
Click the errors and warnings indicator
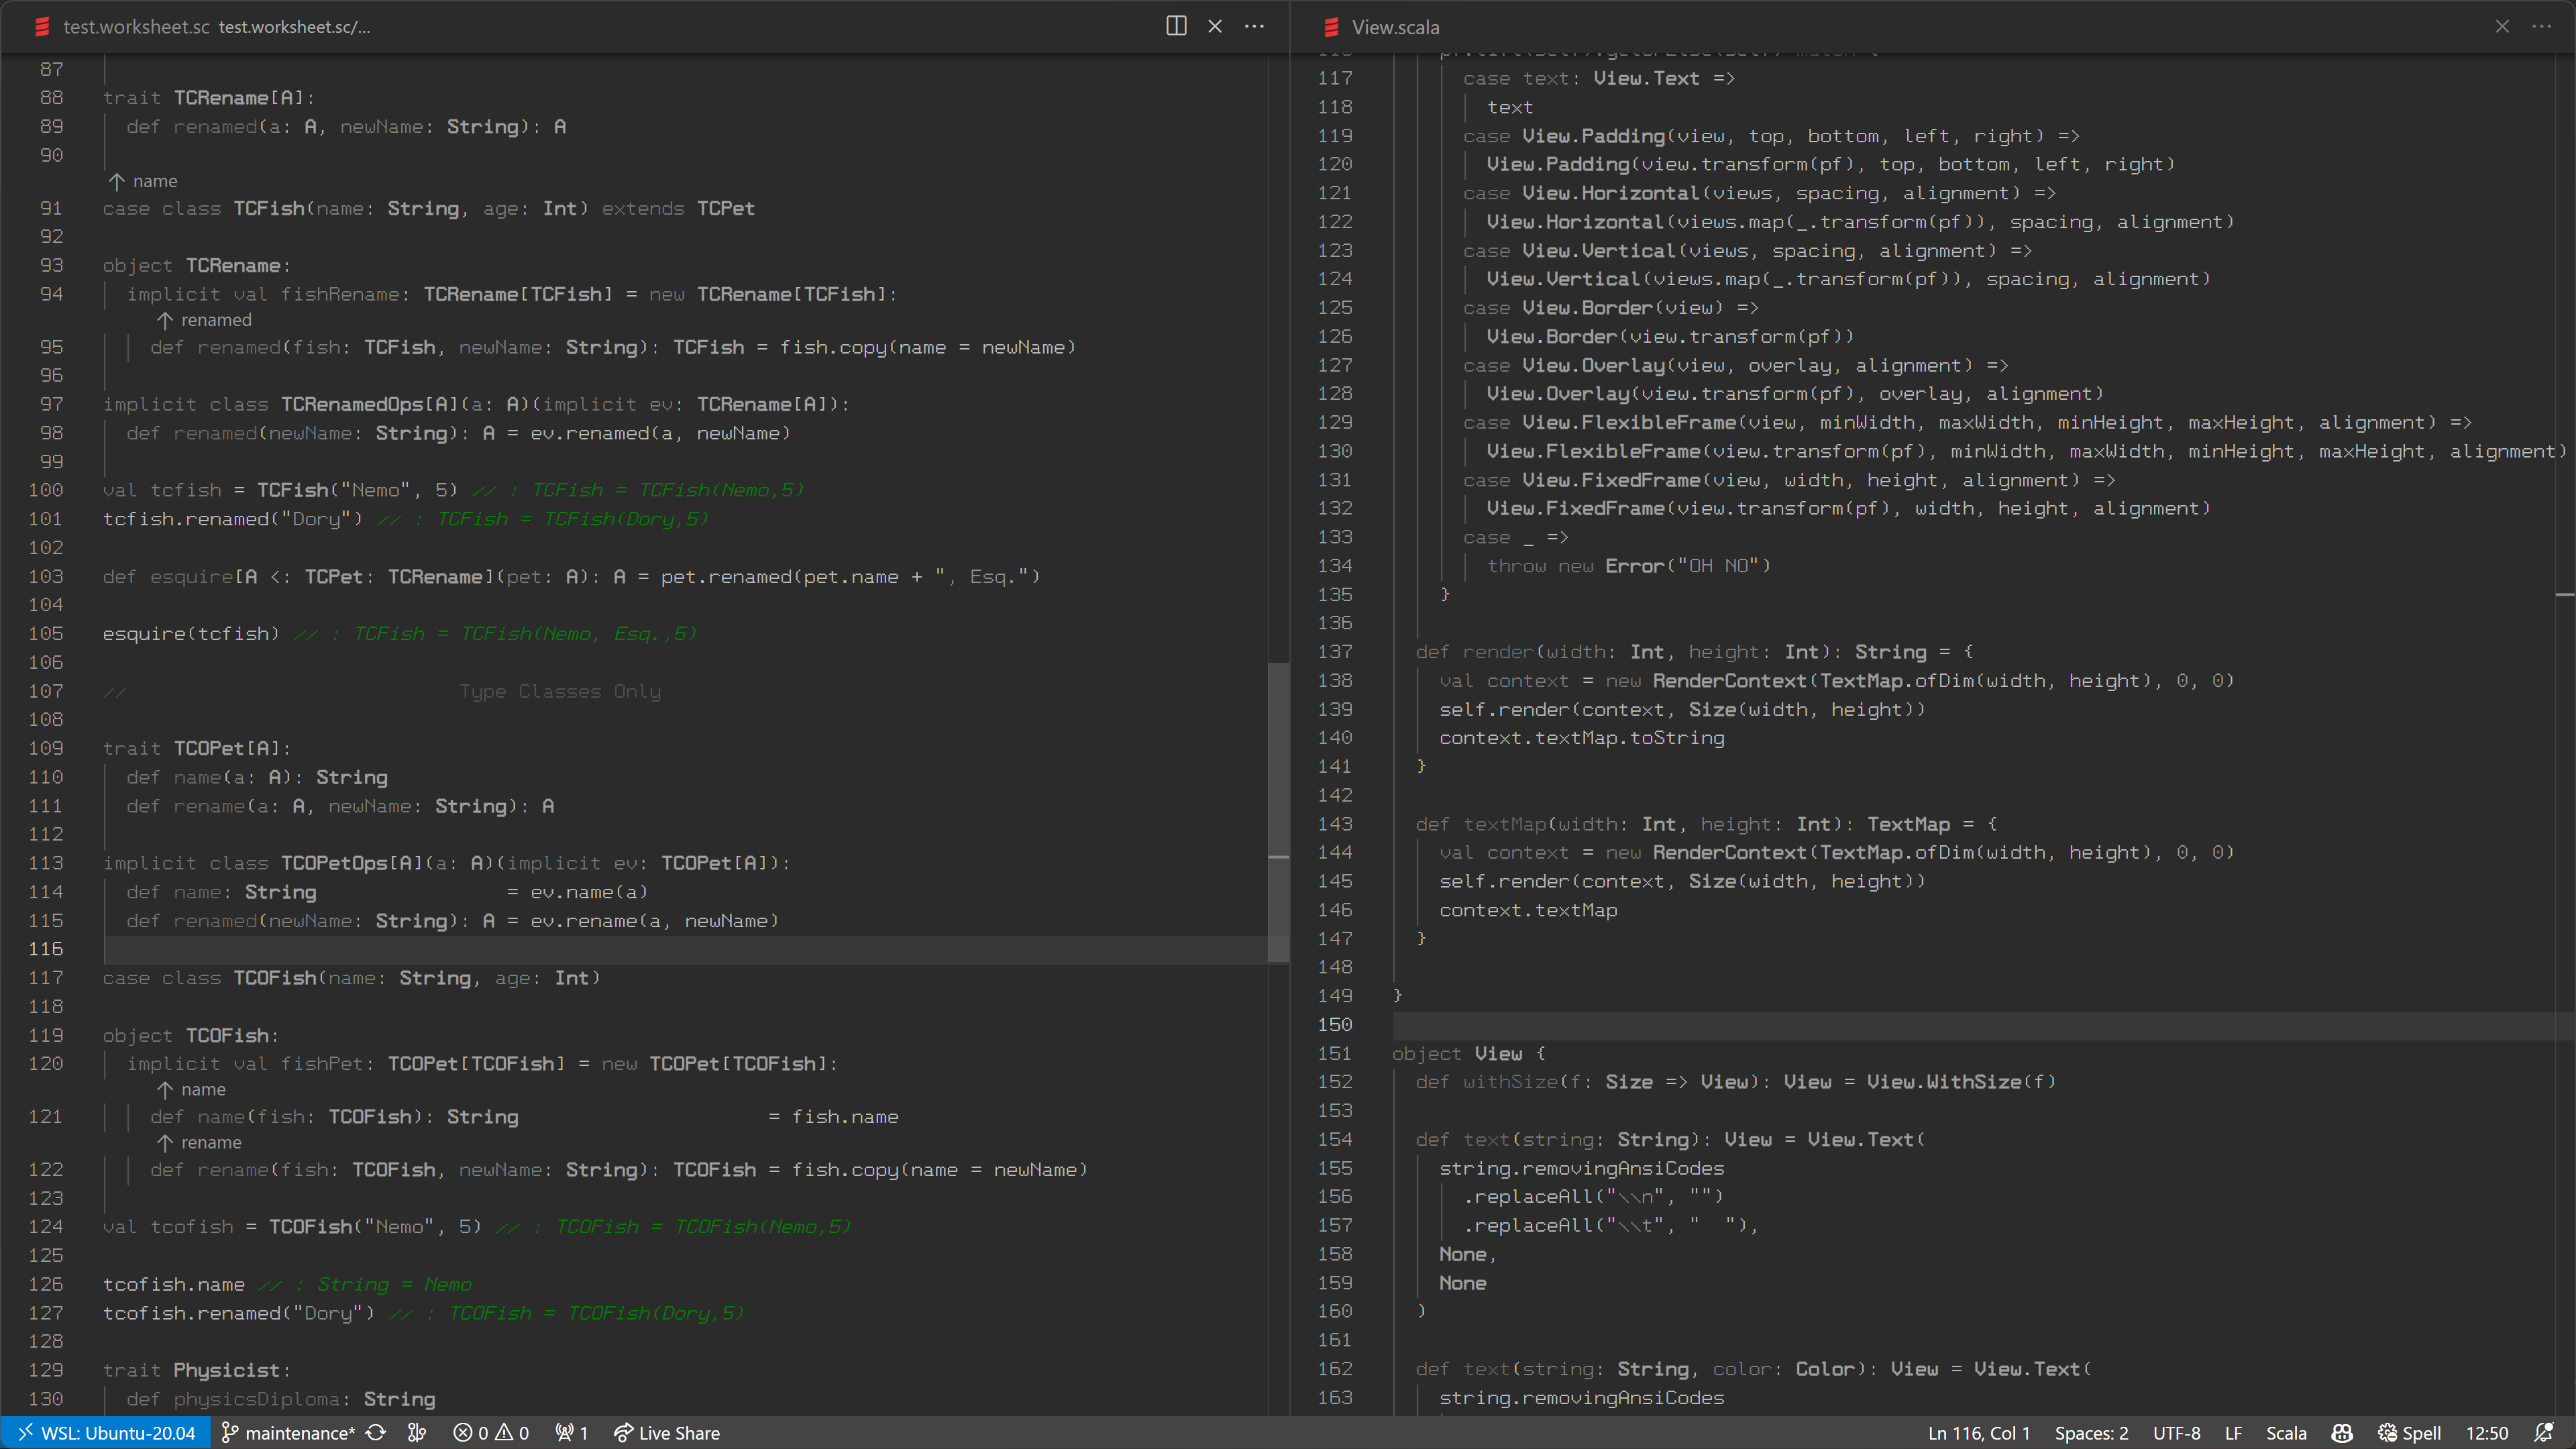491,1433
